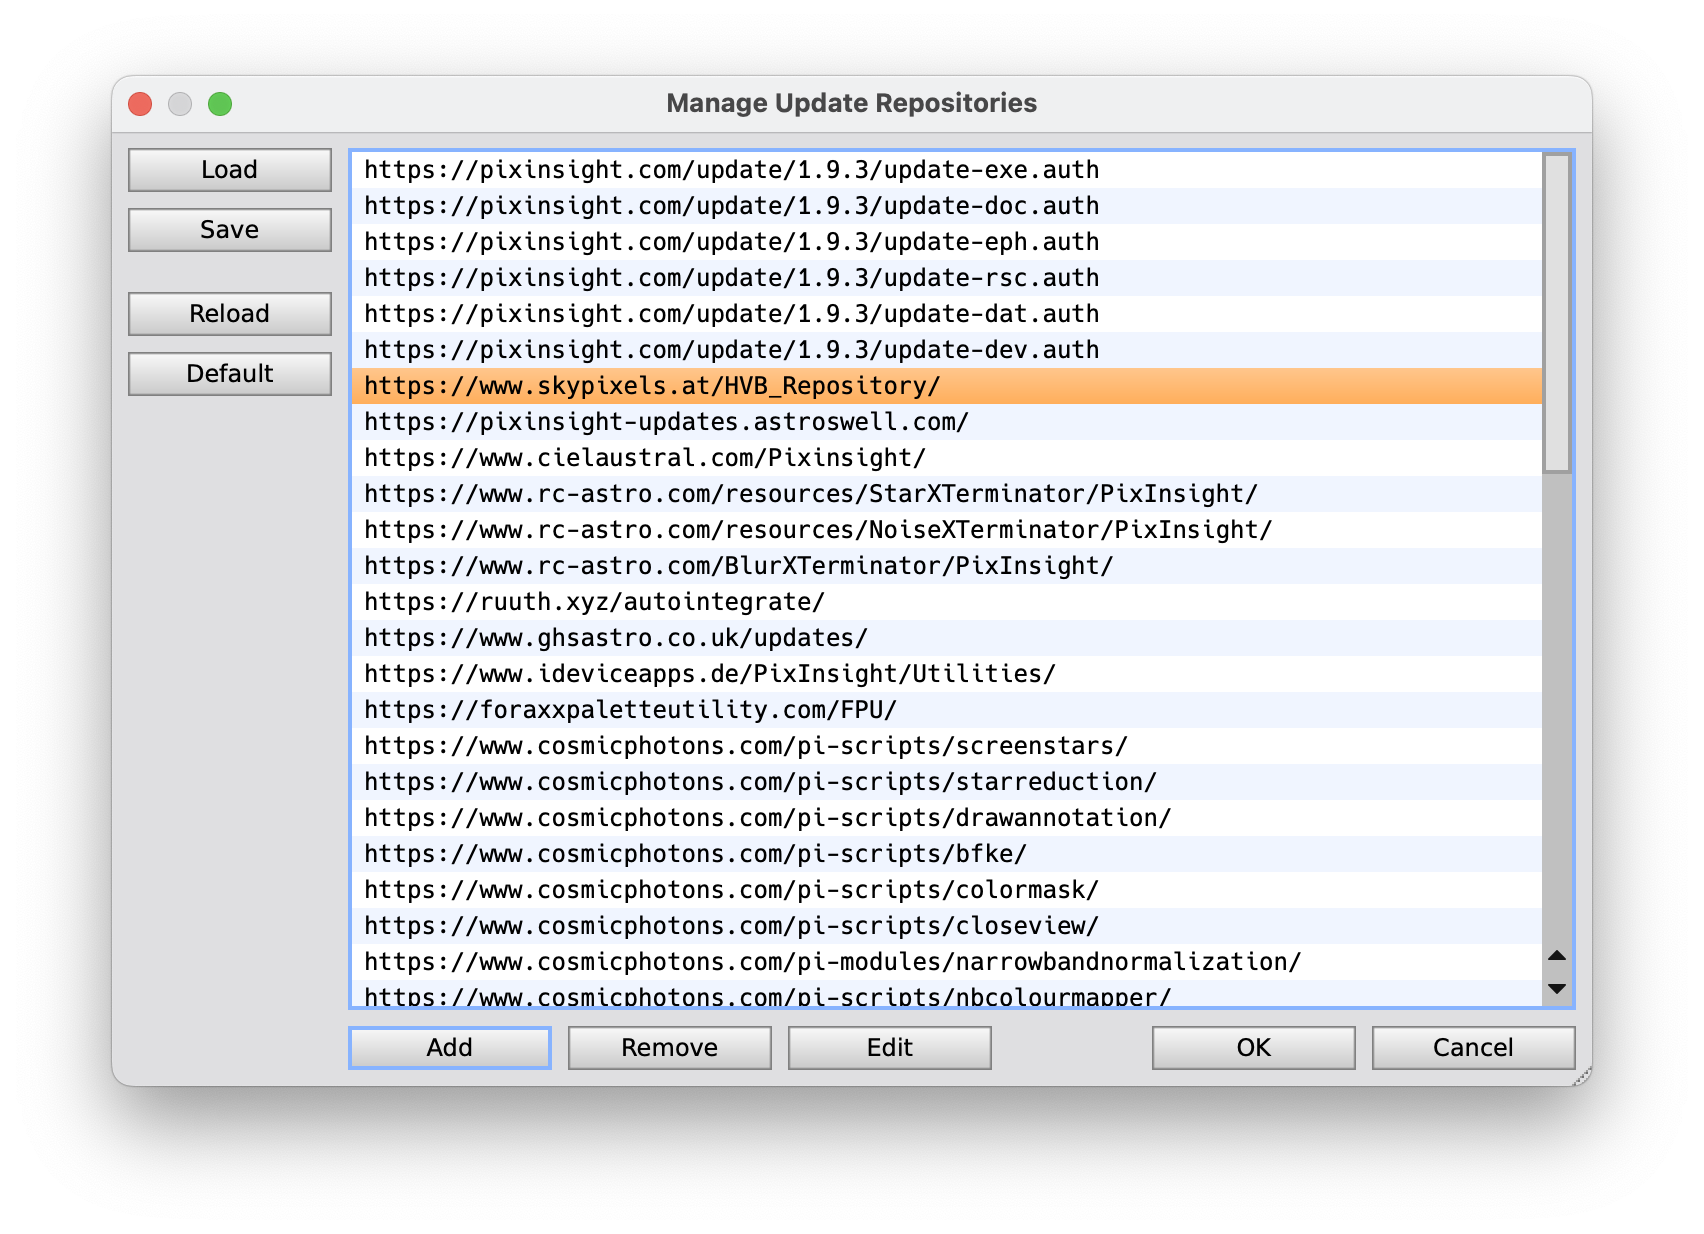Click the scroll up arrow

[1557, 956]
